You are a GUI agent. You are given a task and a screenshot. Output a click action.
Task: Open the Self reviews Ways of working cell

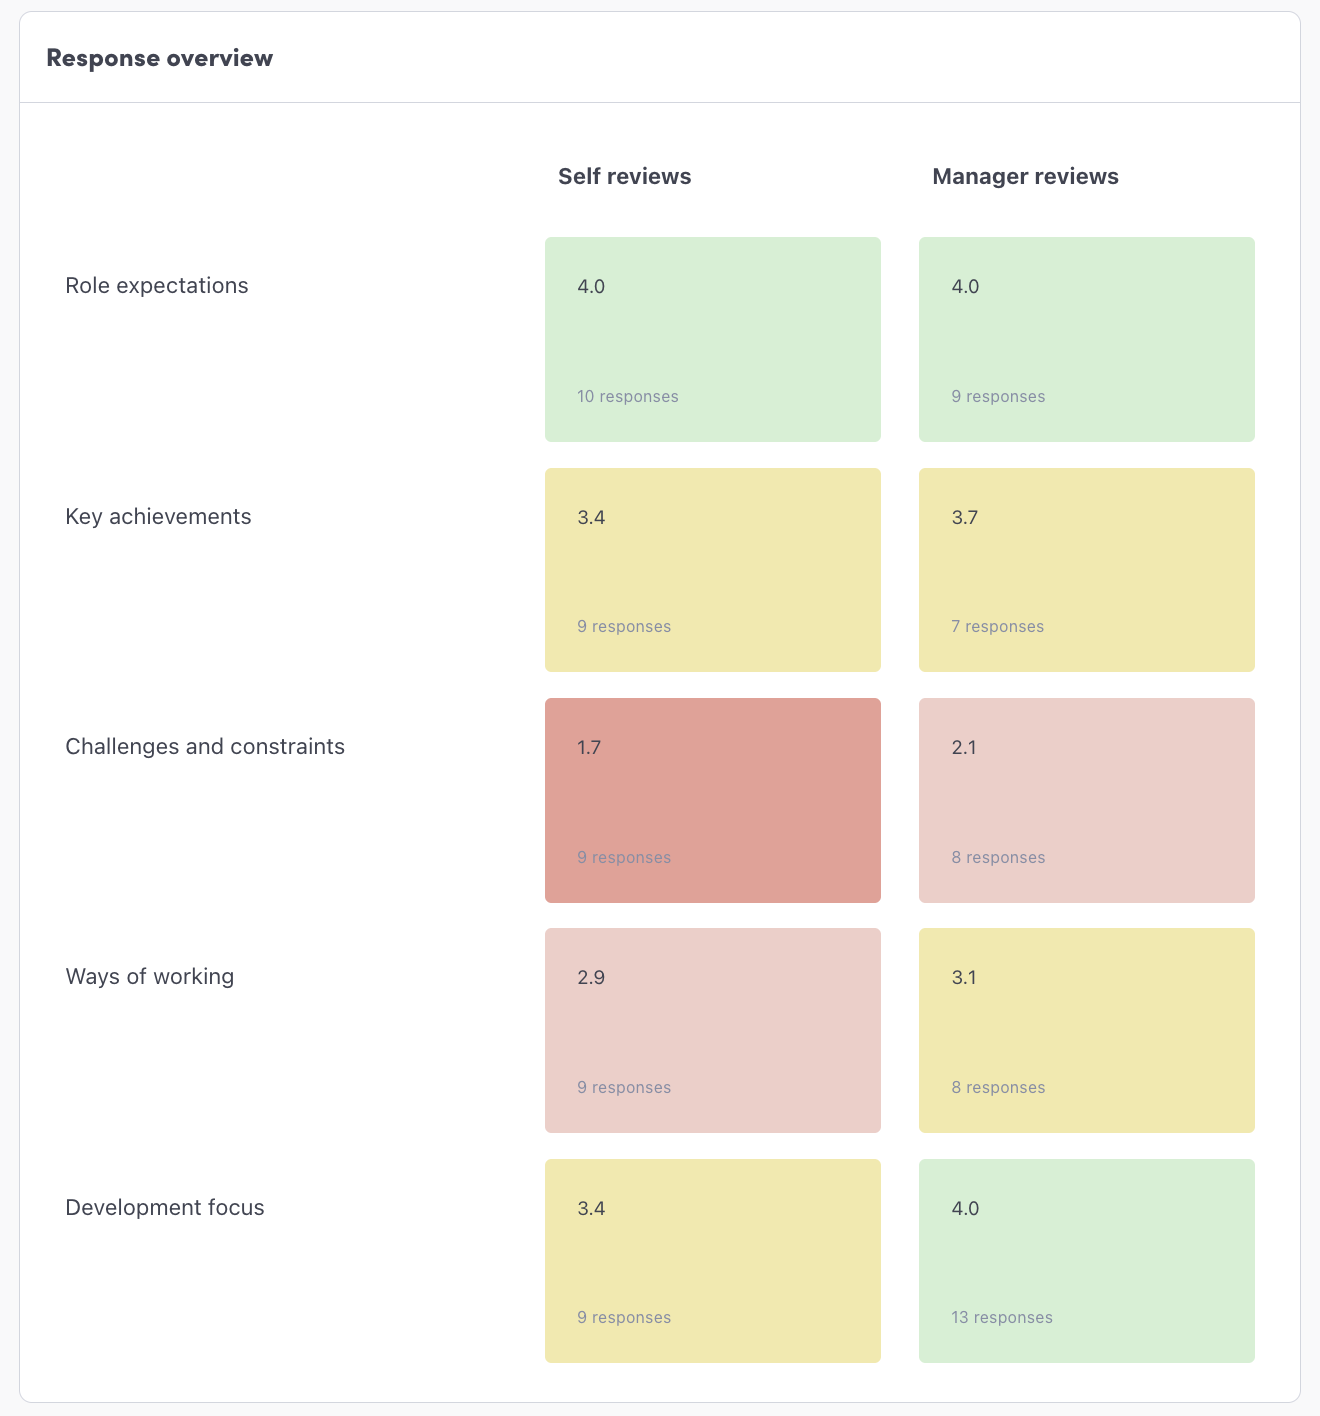tap(712, 1030)
